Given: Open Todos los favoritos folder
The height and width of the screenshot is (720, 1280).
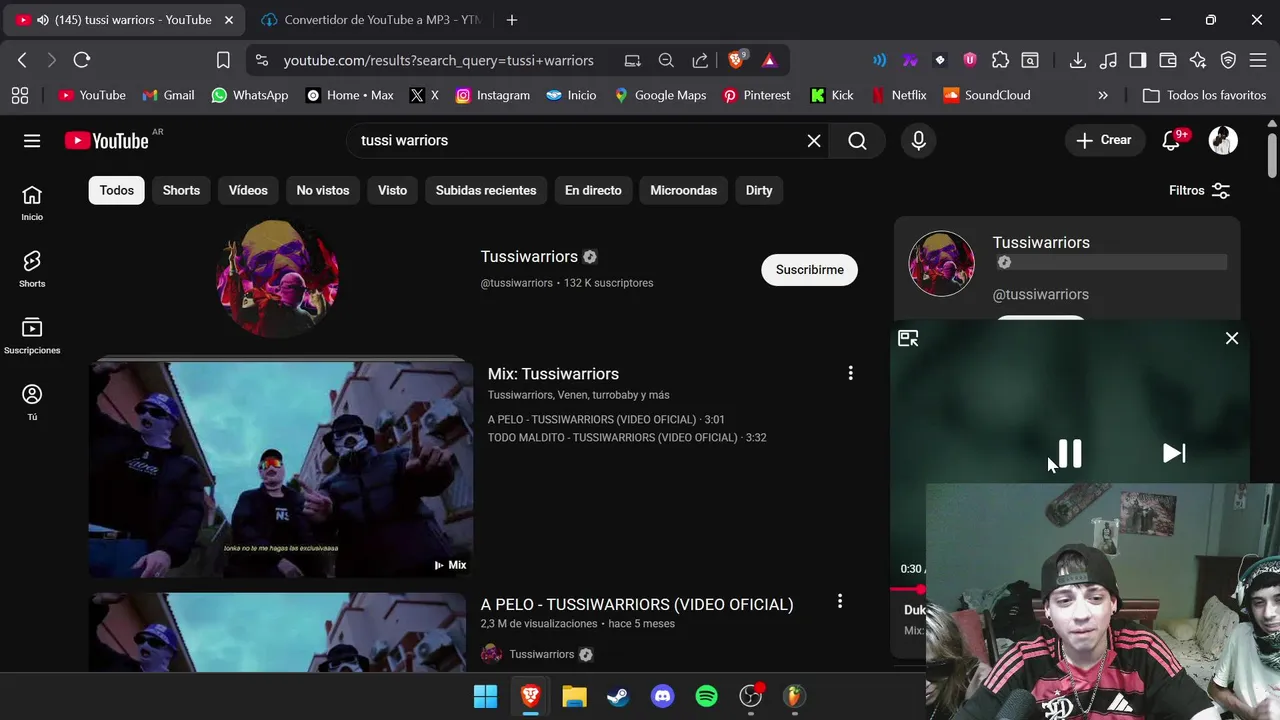Looking at the screenshot, I should 1204,95.
